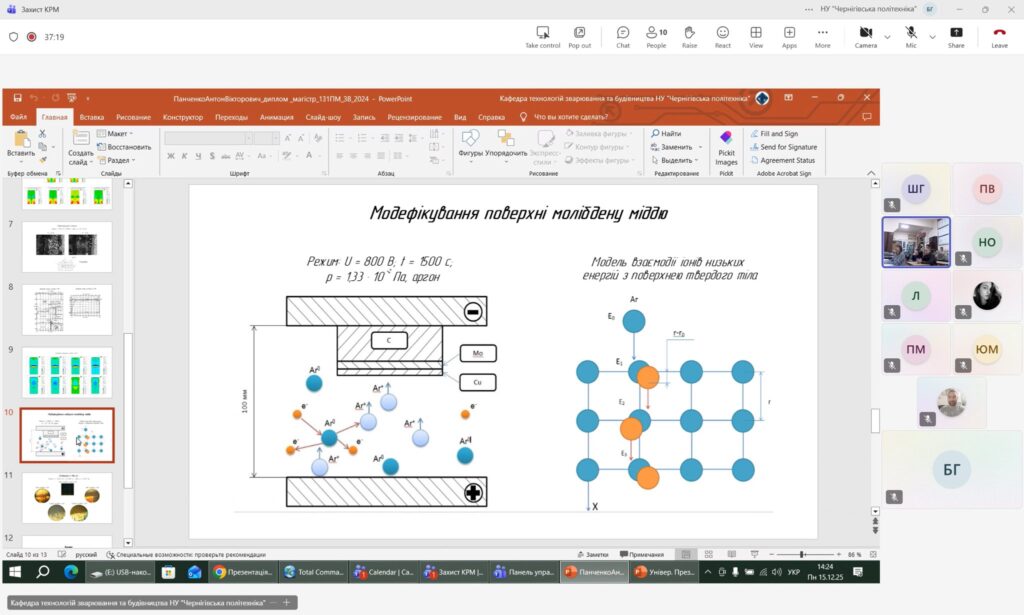Open the Анимация ribbon tab
This screenshot has width=1024, height=615.
tap(276, 117)
